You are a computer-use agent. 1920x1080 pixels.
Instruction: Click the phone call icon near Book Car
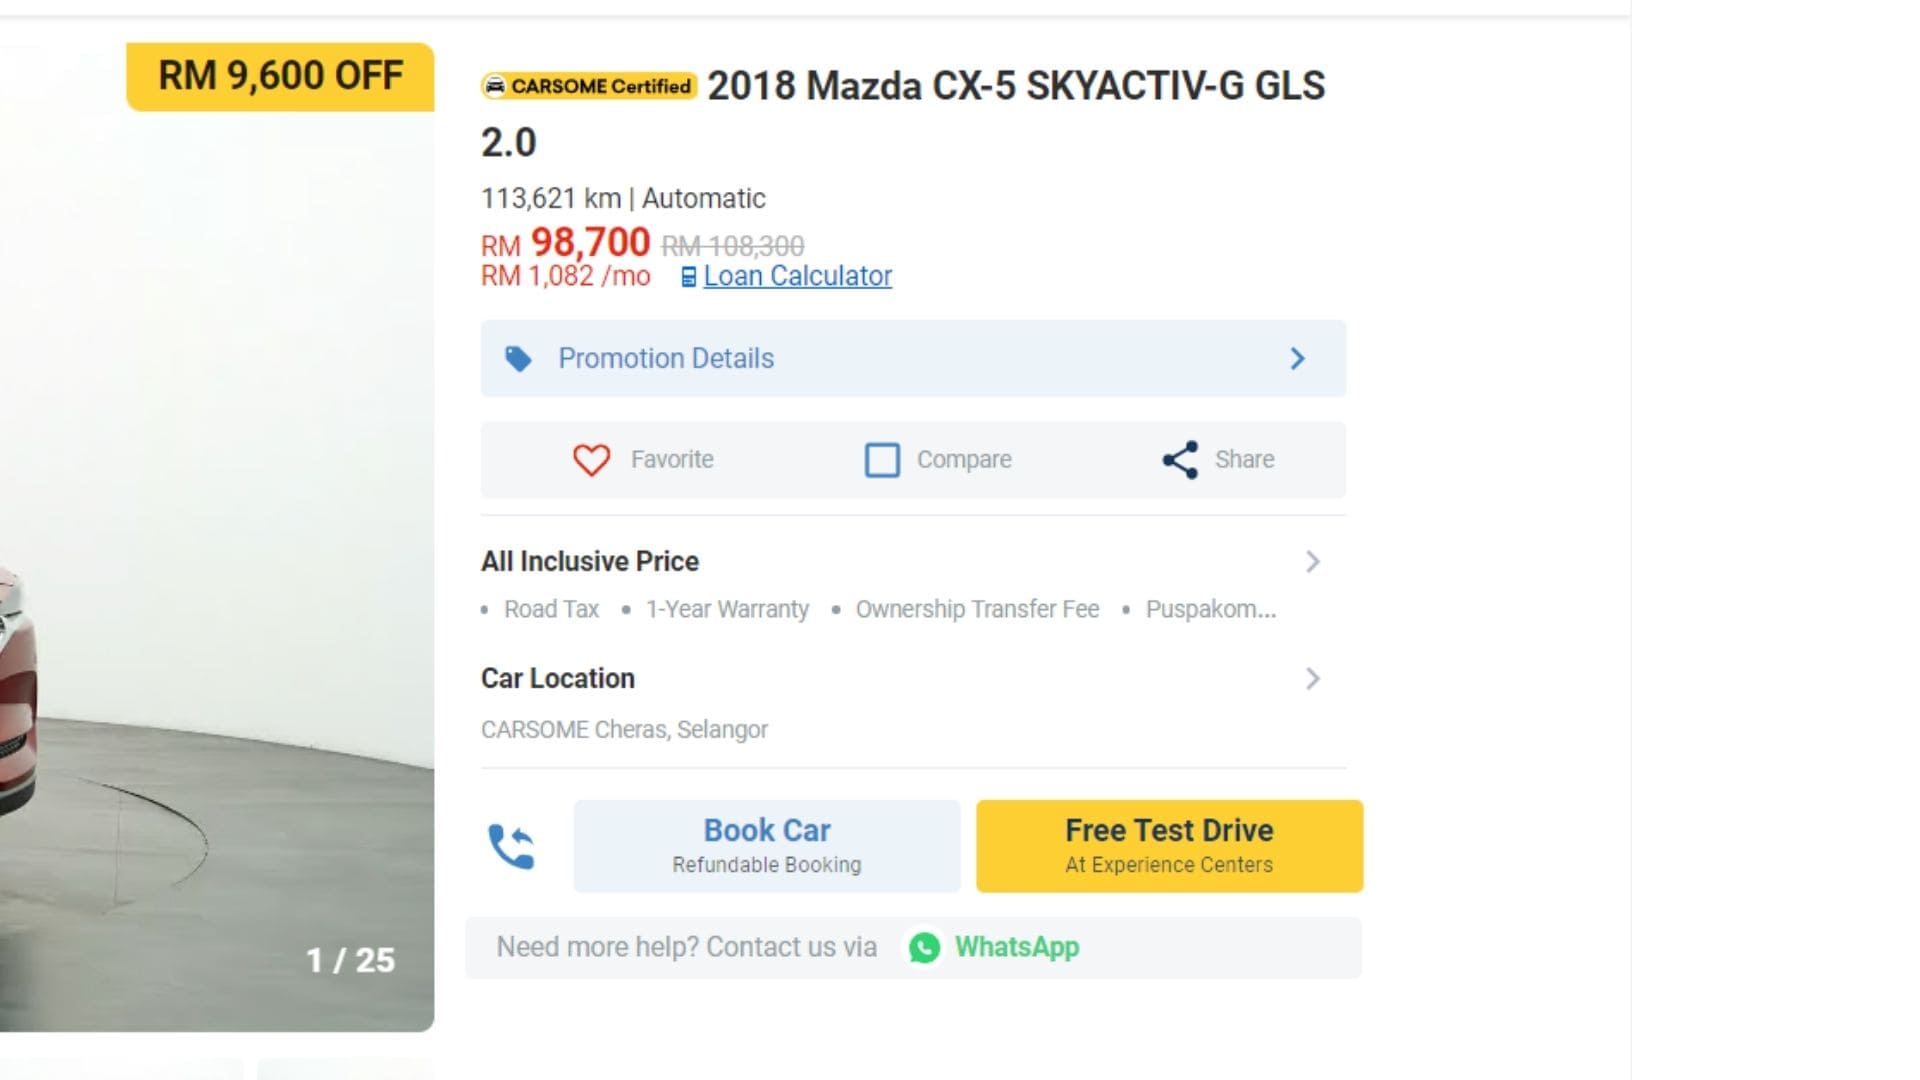coord(513,845)
